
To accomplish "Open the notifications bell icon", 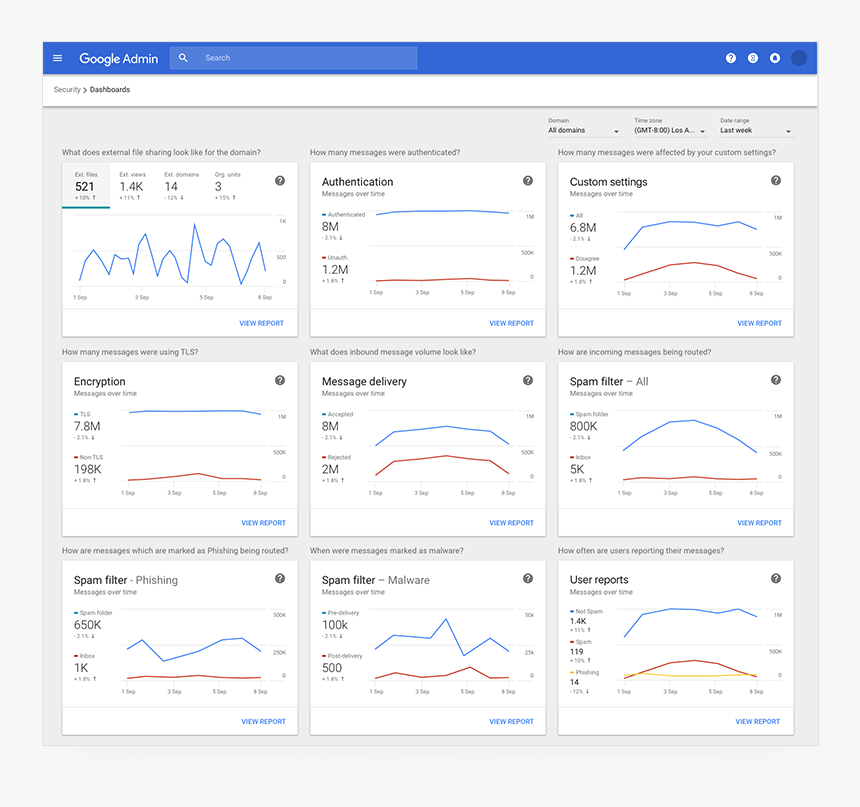I will point(775,58).
